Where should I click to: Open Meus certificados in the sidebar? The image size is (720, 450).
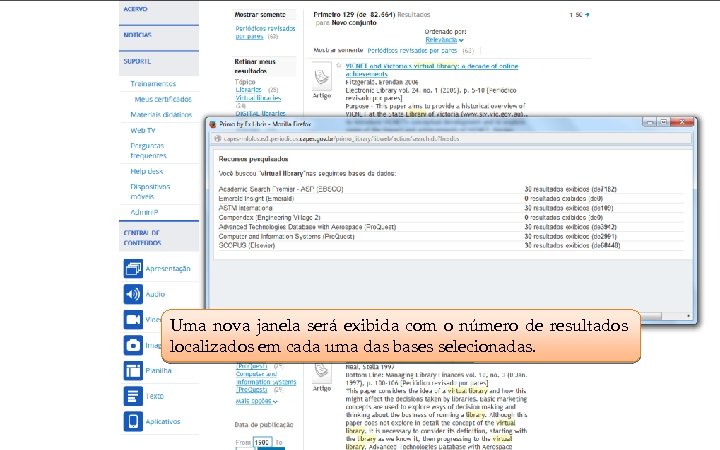point(163,99)
